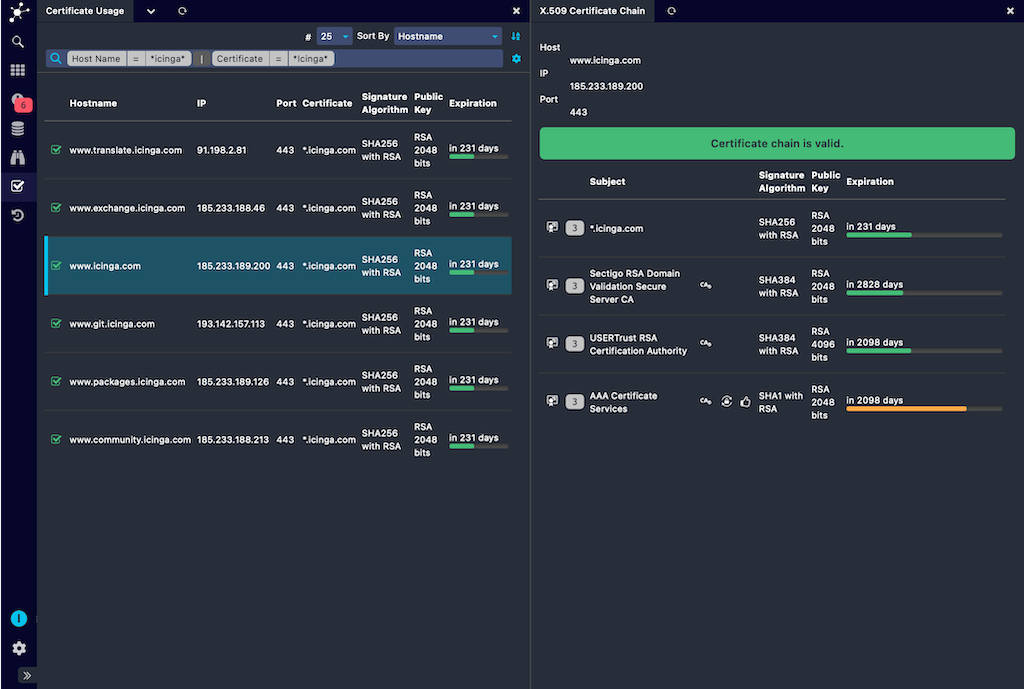Click the IP 185.233.188.46 cell
1024x689 pixels.
[x=231, y=208]
